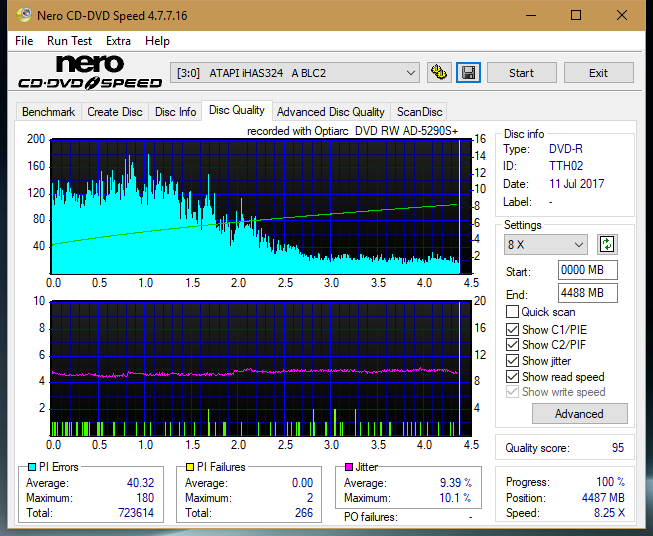Image resolution: width=653 pixels, height=536 pixels.
Task: Click the Start MB input field
Action: click(x=587, y=270)
